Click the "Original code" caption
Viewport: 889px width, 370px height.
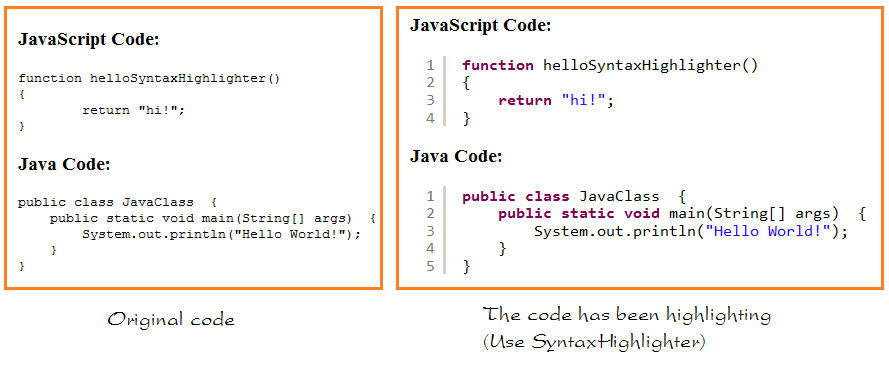tap(171, 319)
